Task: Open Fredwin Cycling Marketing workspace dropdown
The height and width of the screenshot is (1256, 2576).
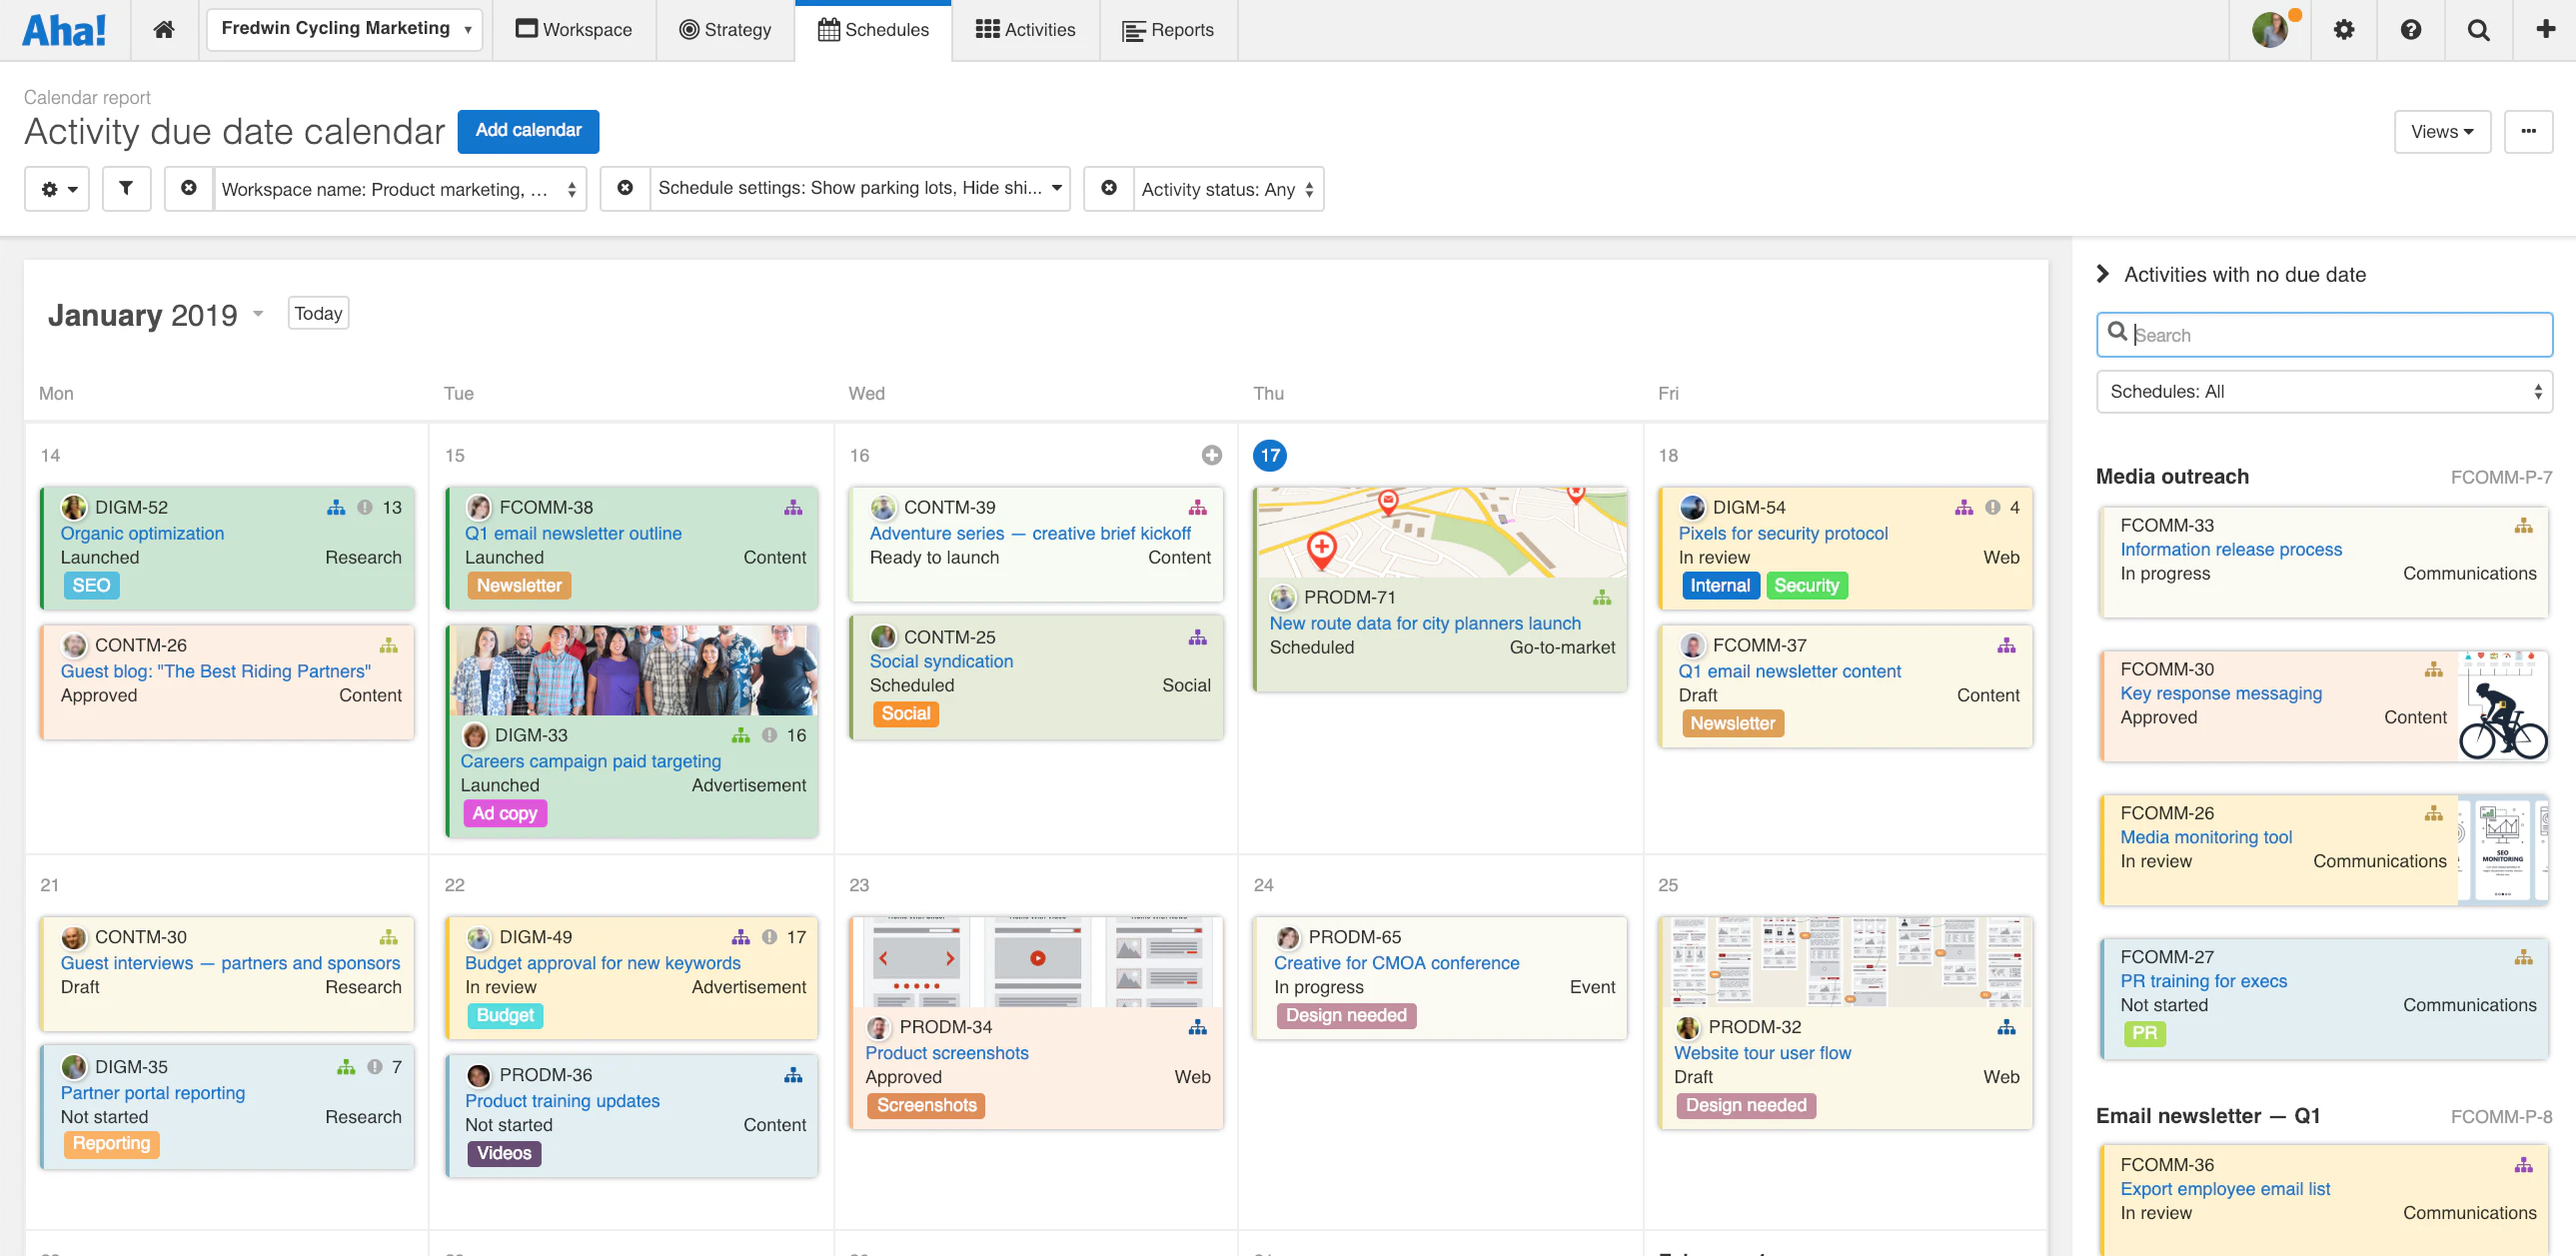Action: pyautogui.click(x=345, y=29)
